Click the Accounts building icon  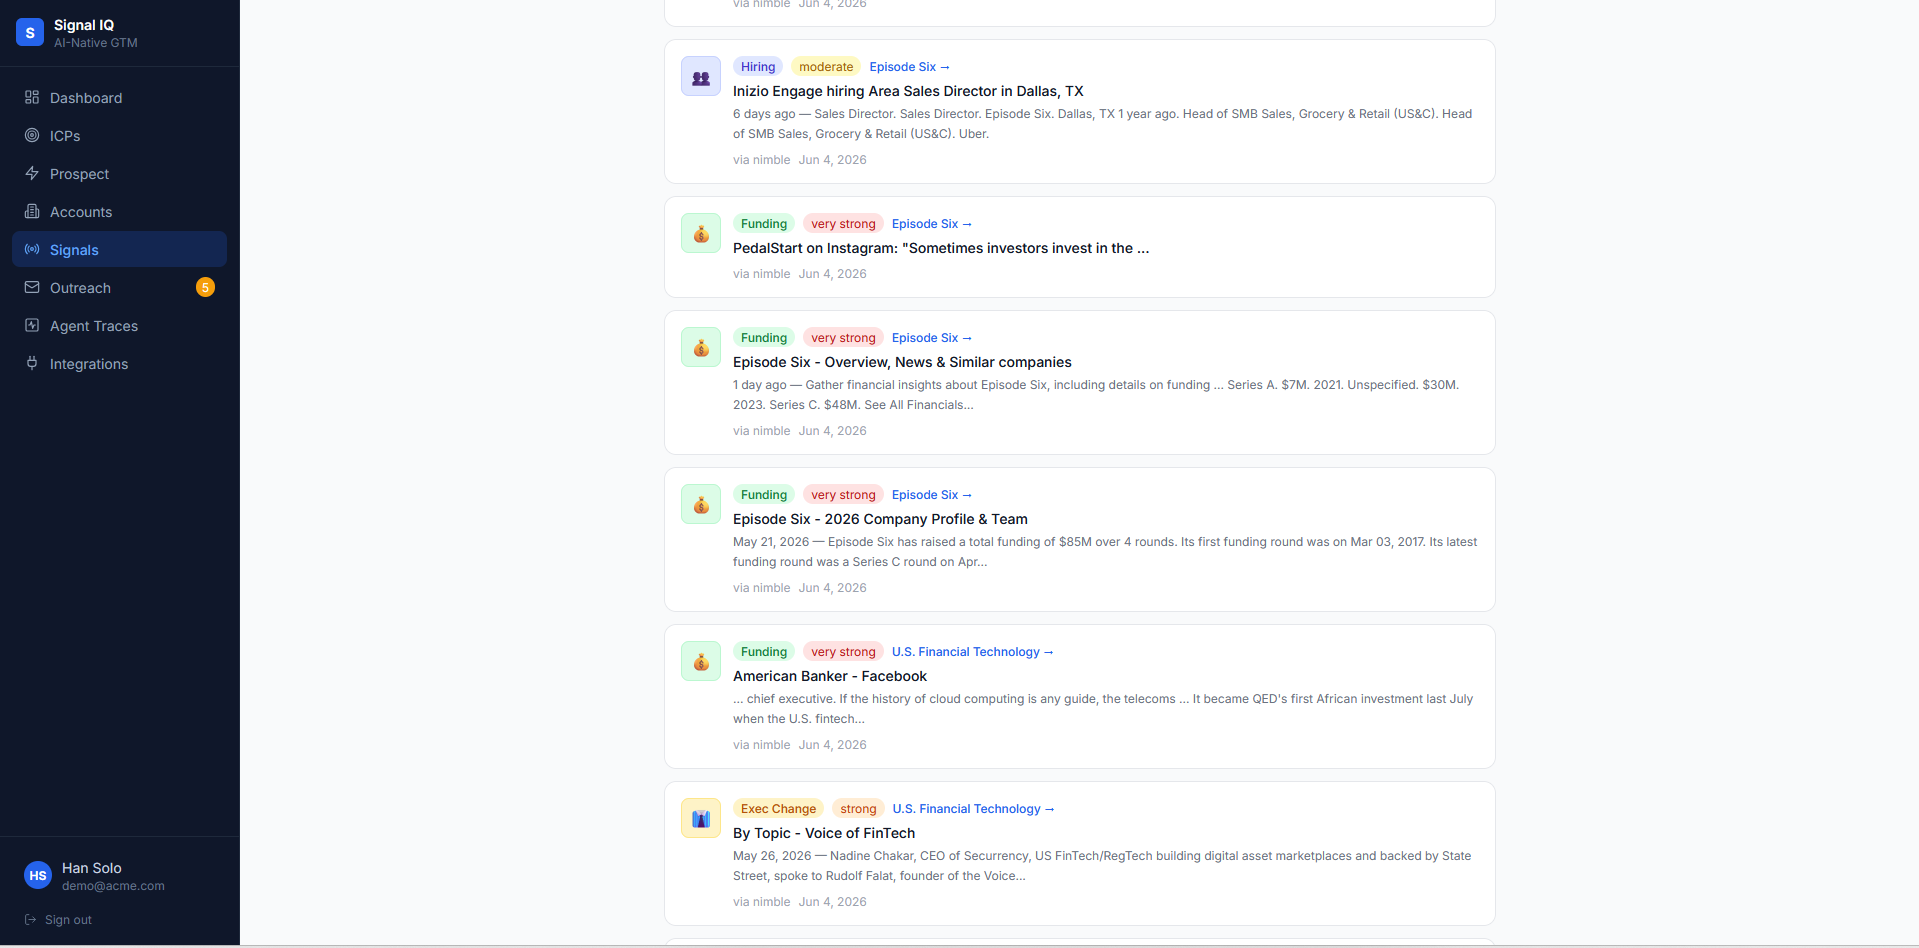(x=32, y=211)
